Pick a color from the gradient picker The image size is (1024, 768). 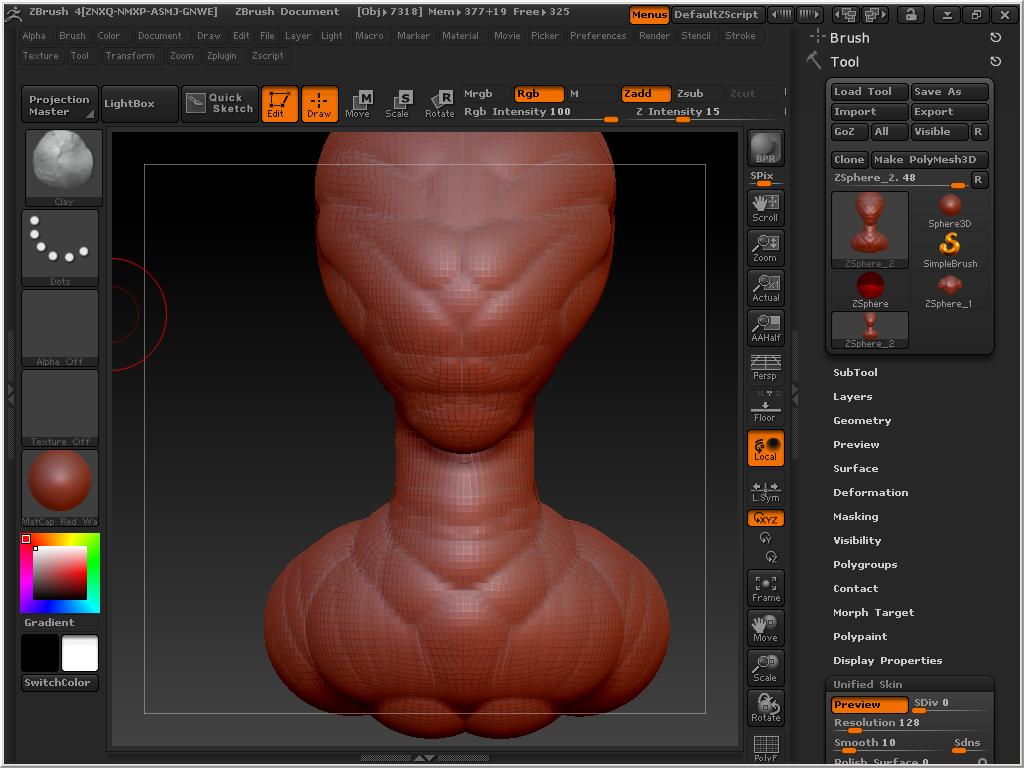60,573
